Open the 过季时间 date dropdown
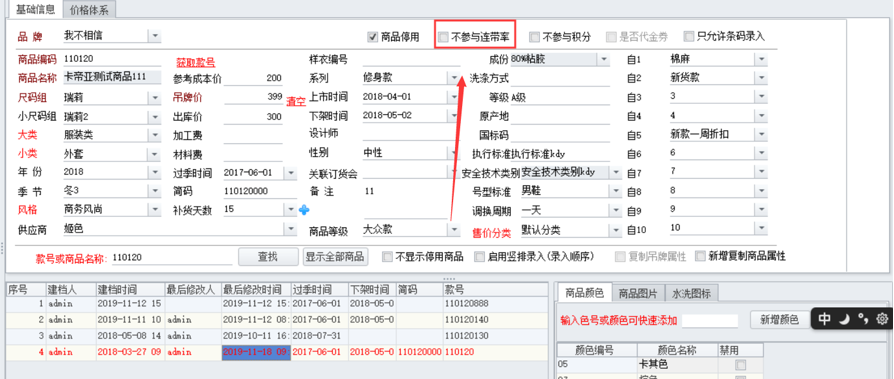The image size is (894, 379). [x=291, y=172]
